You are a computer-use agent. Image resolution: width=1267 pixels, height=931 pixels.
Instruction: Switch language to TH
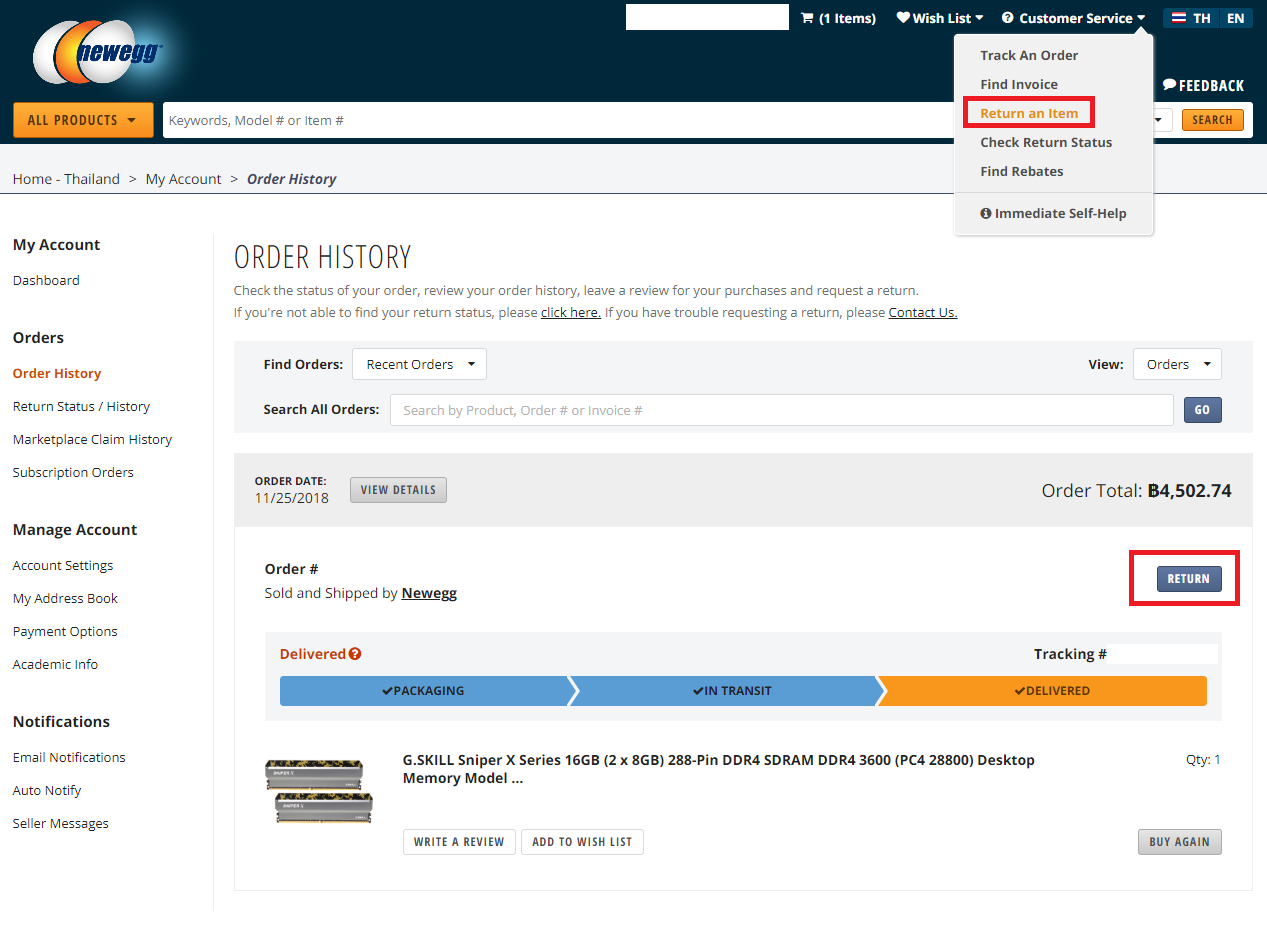tap(1191, 18)
